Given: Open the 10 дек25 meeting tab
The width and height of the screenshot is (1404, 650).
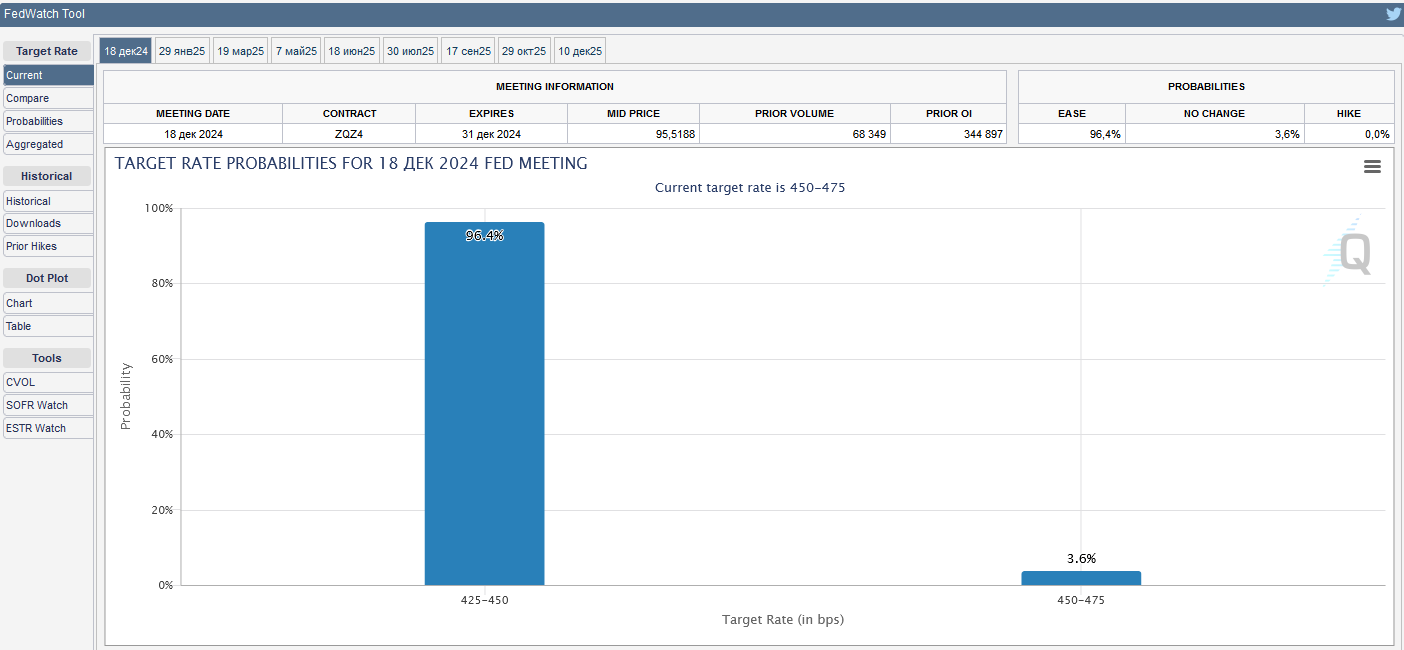Looking at the screenshot, I should coord(580,51).
